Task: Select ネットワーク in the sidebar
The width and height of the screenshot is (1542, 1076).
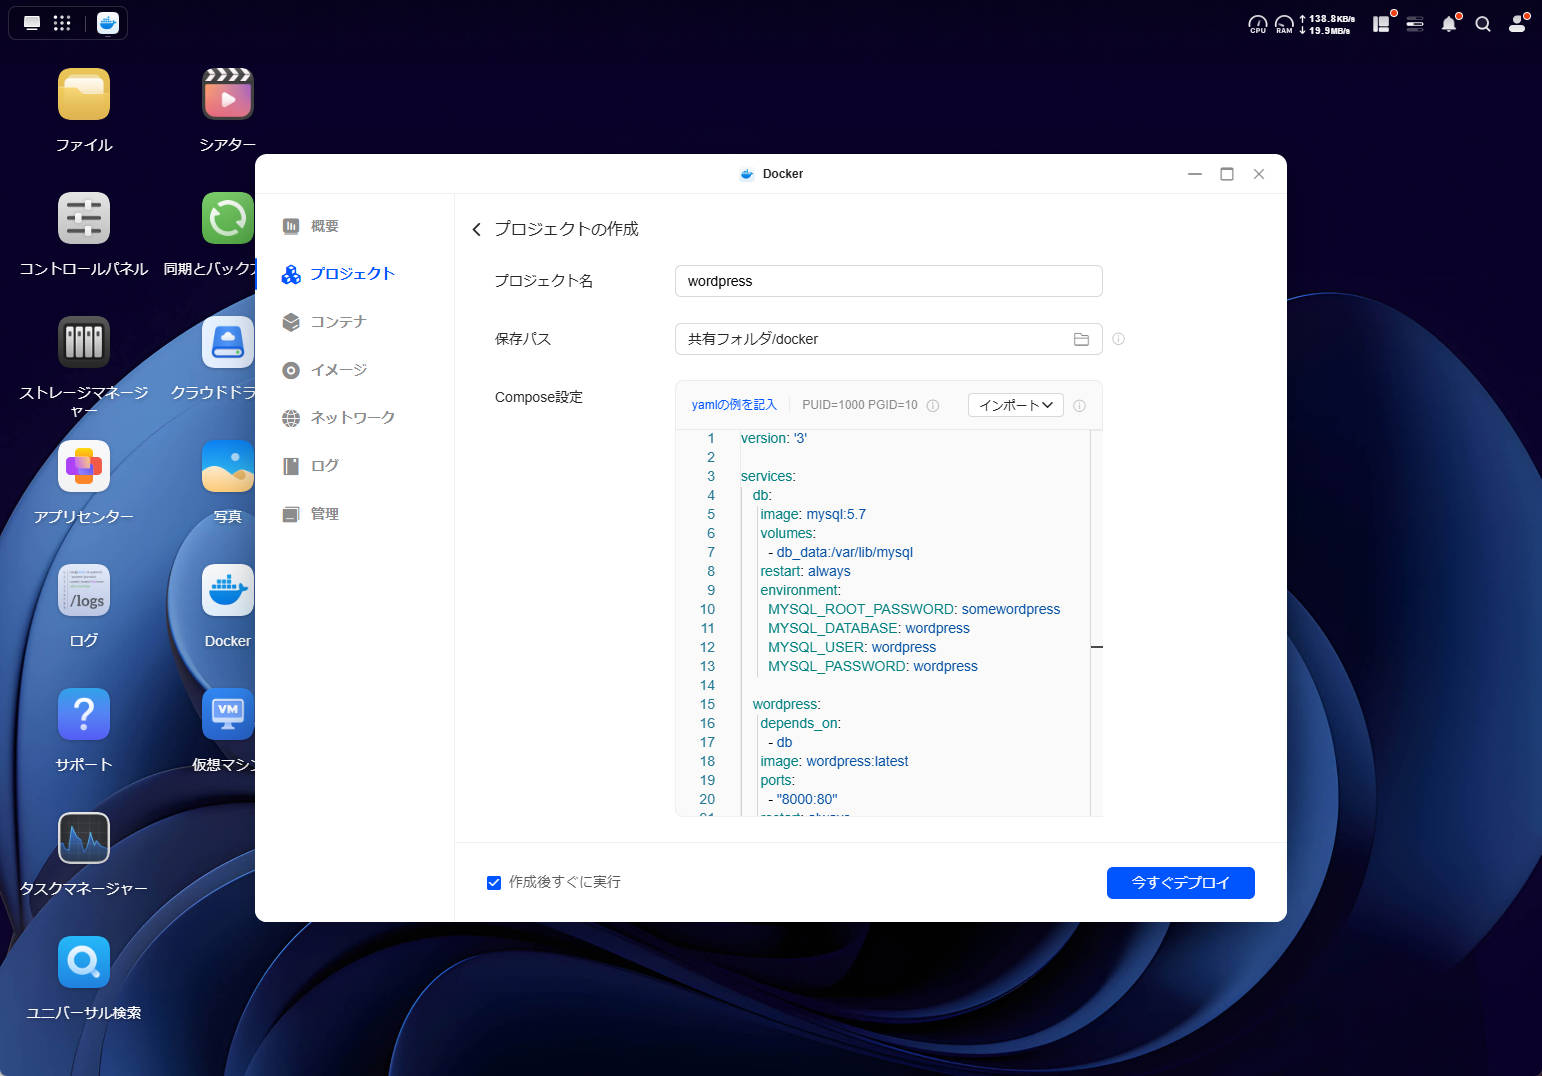Action: tap(338, 418)
